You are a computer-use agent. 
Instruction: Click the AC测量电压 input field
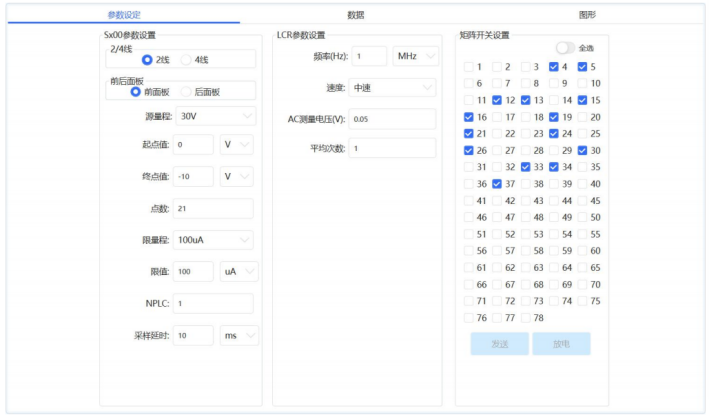392,119
